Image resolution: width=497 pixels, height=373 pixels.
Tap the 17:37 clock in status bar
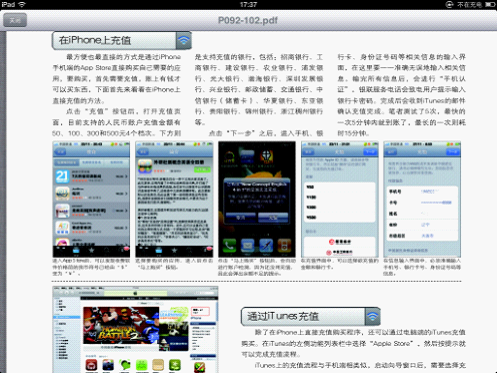coord(248,4)
